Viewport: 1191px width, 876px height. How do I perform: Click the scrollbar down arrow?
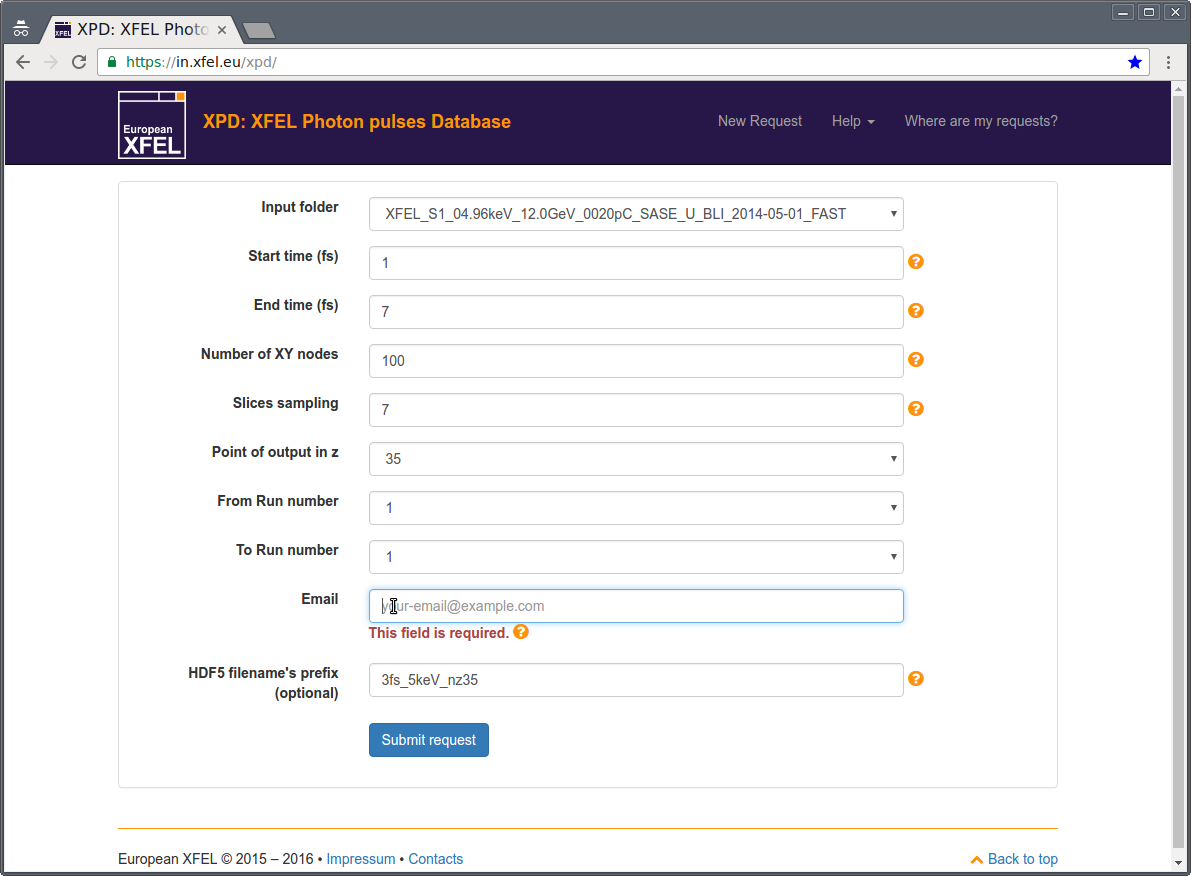tap(1178, 862)
